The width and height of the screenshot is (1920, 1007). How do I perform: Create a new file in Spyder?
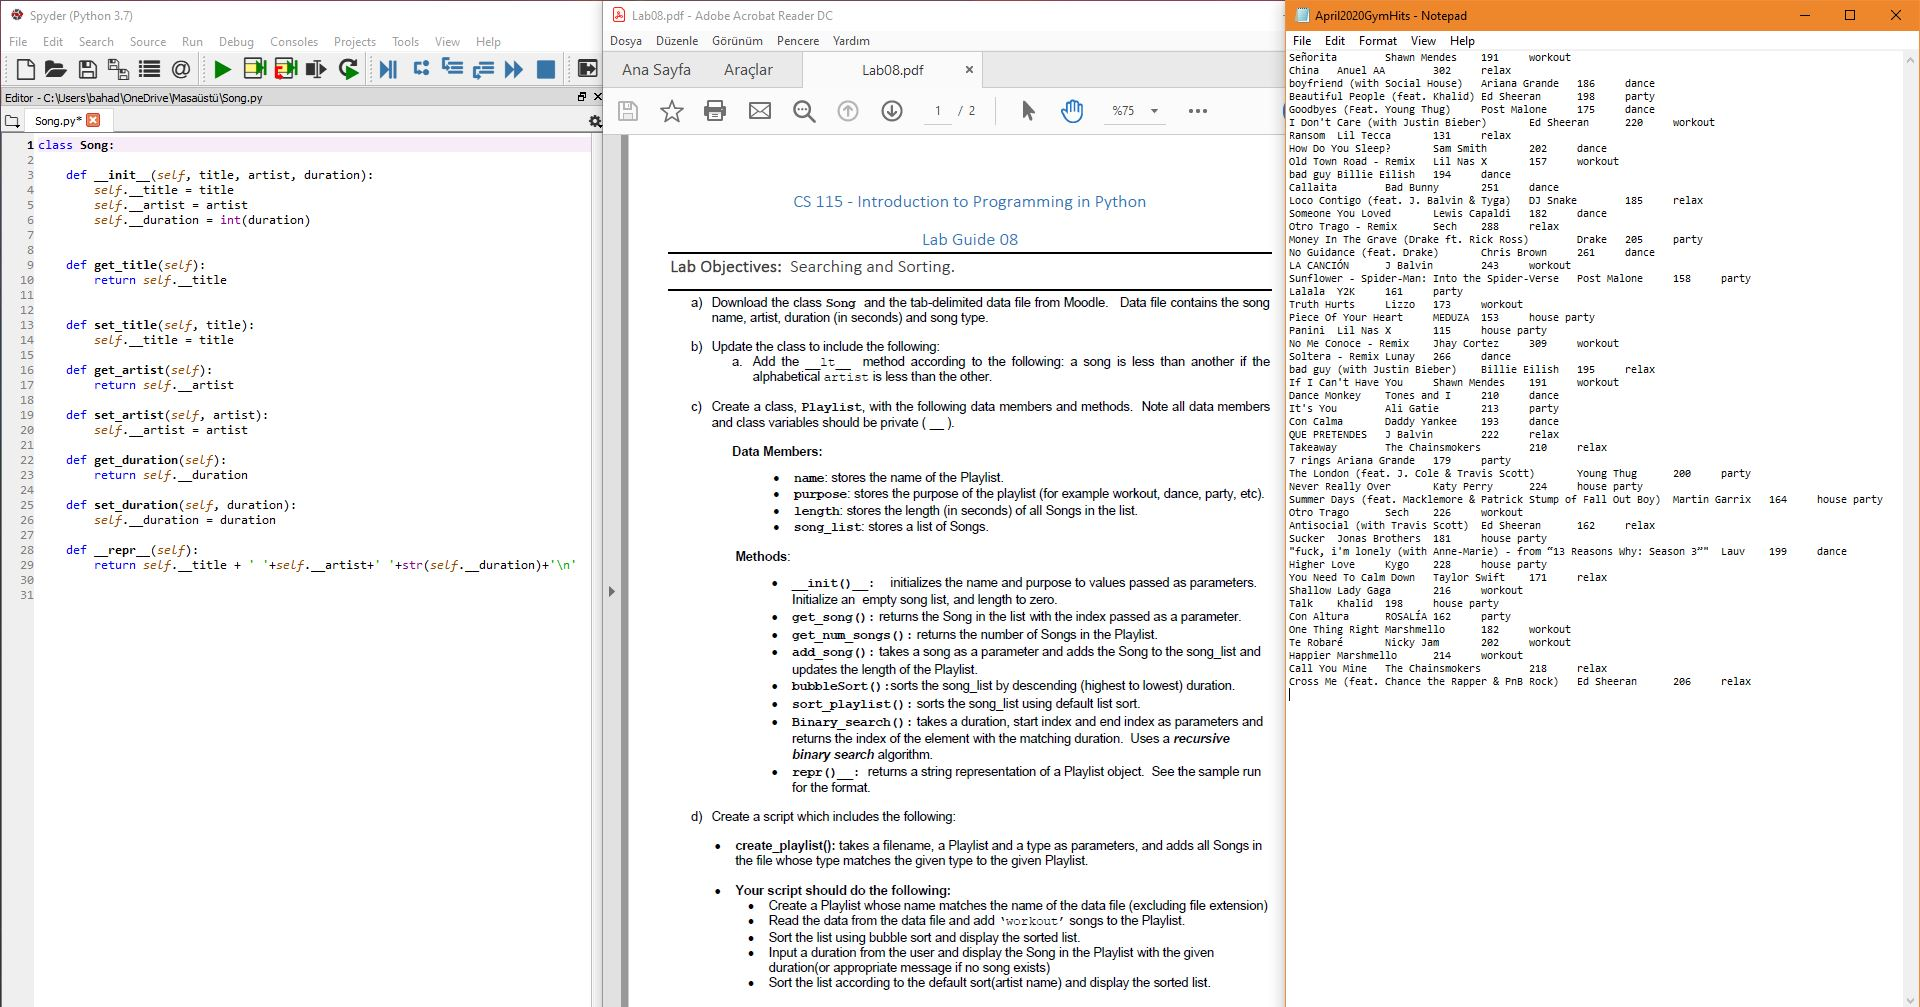click(26, 69)
